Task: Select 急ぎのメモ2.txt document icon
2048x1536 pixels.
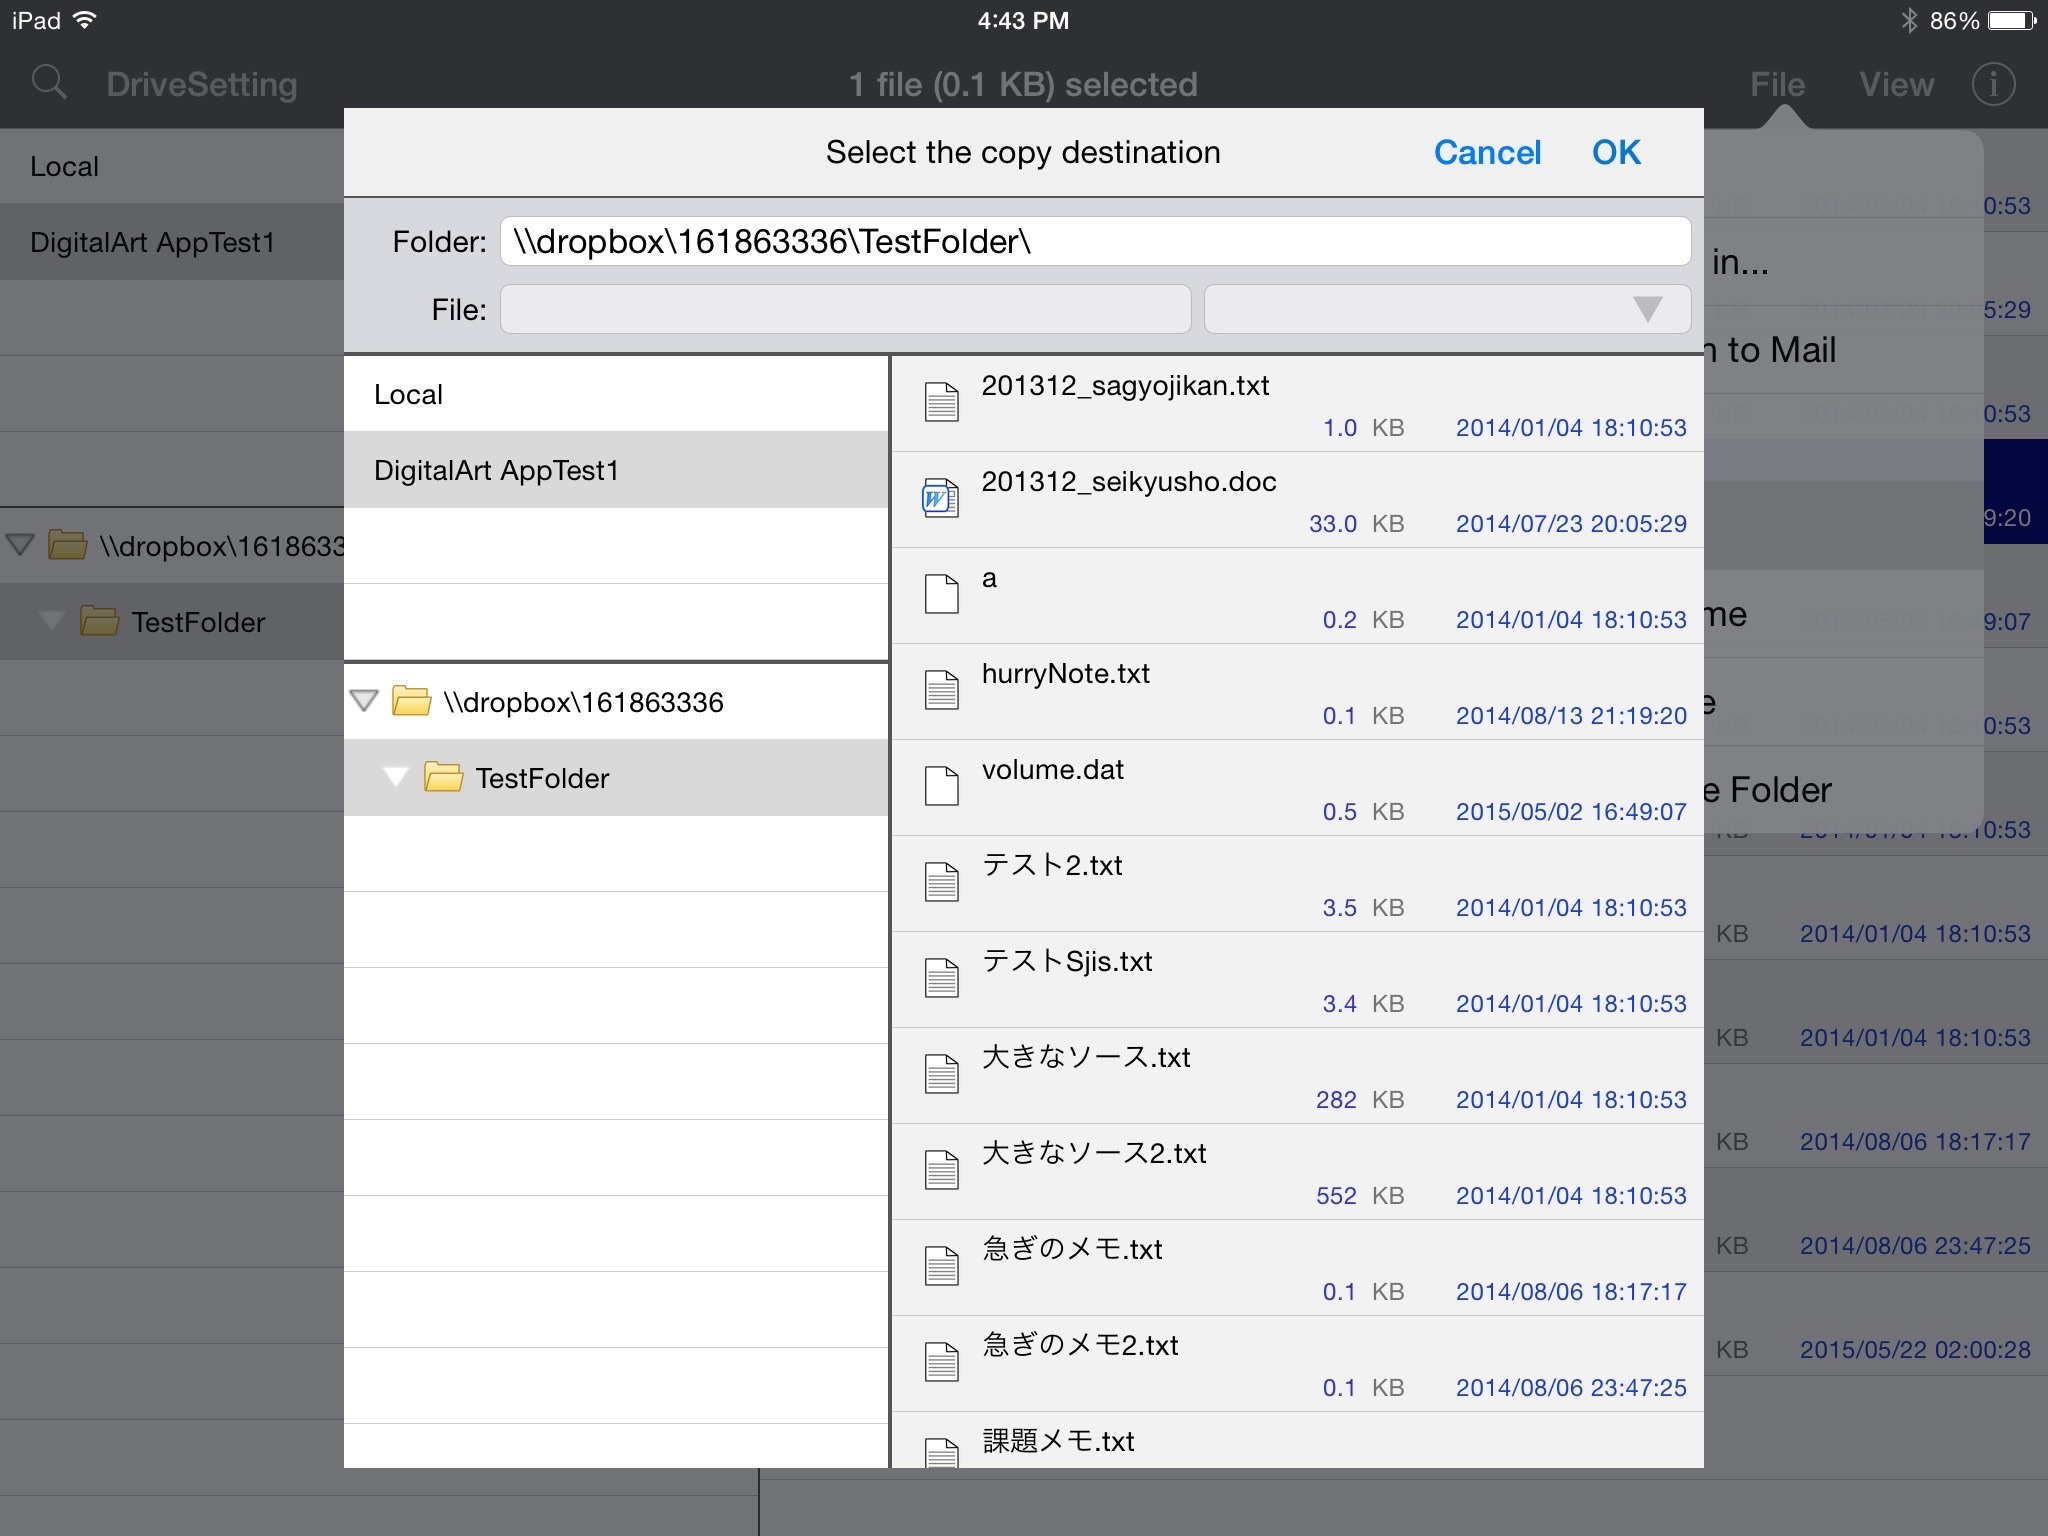Action: pos(941,1362)
